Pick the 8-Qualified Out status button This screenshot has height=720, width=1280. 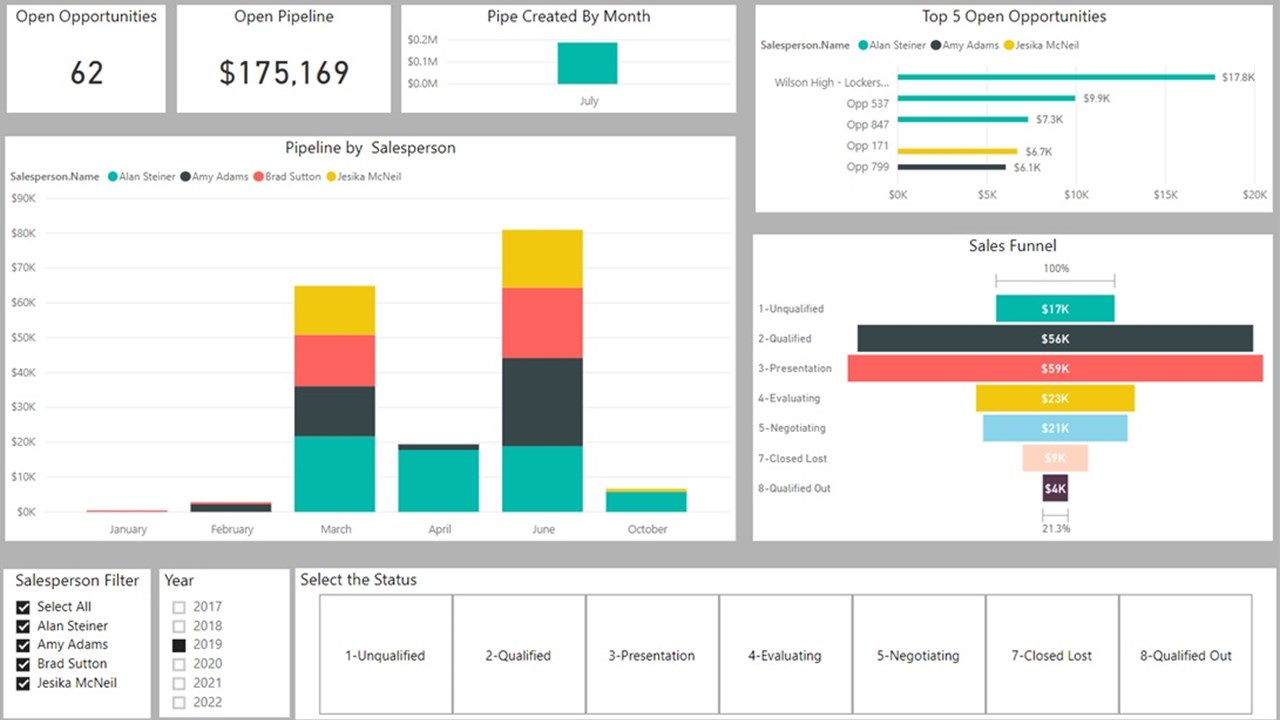pos(1186,656)
